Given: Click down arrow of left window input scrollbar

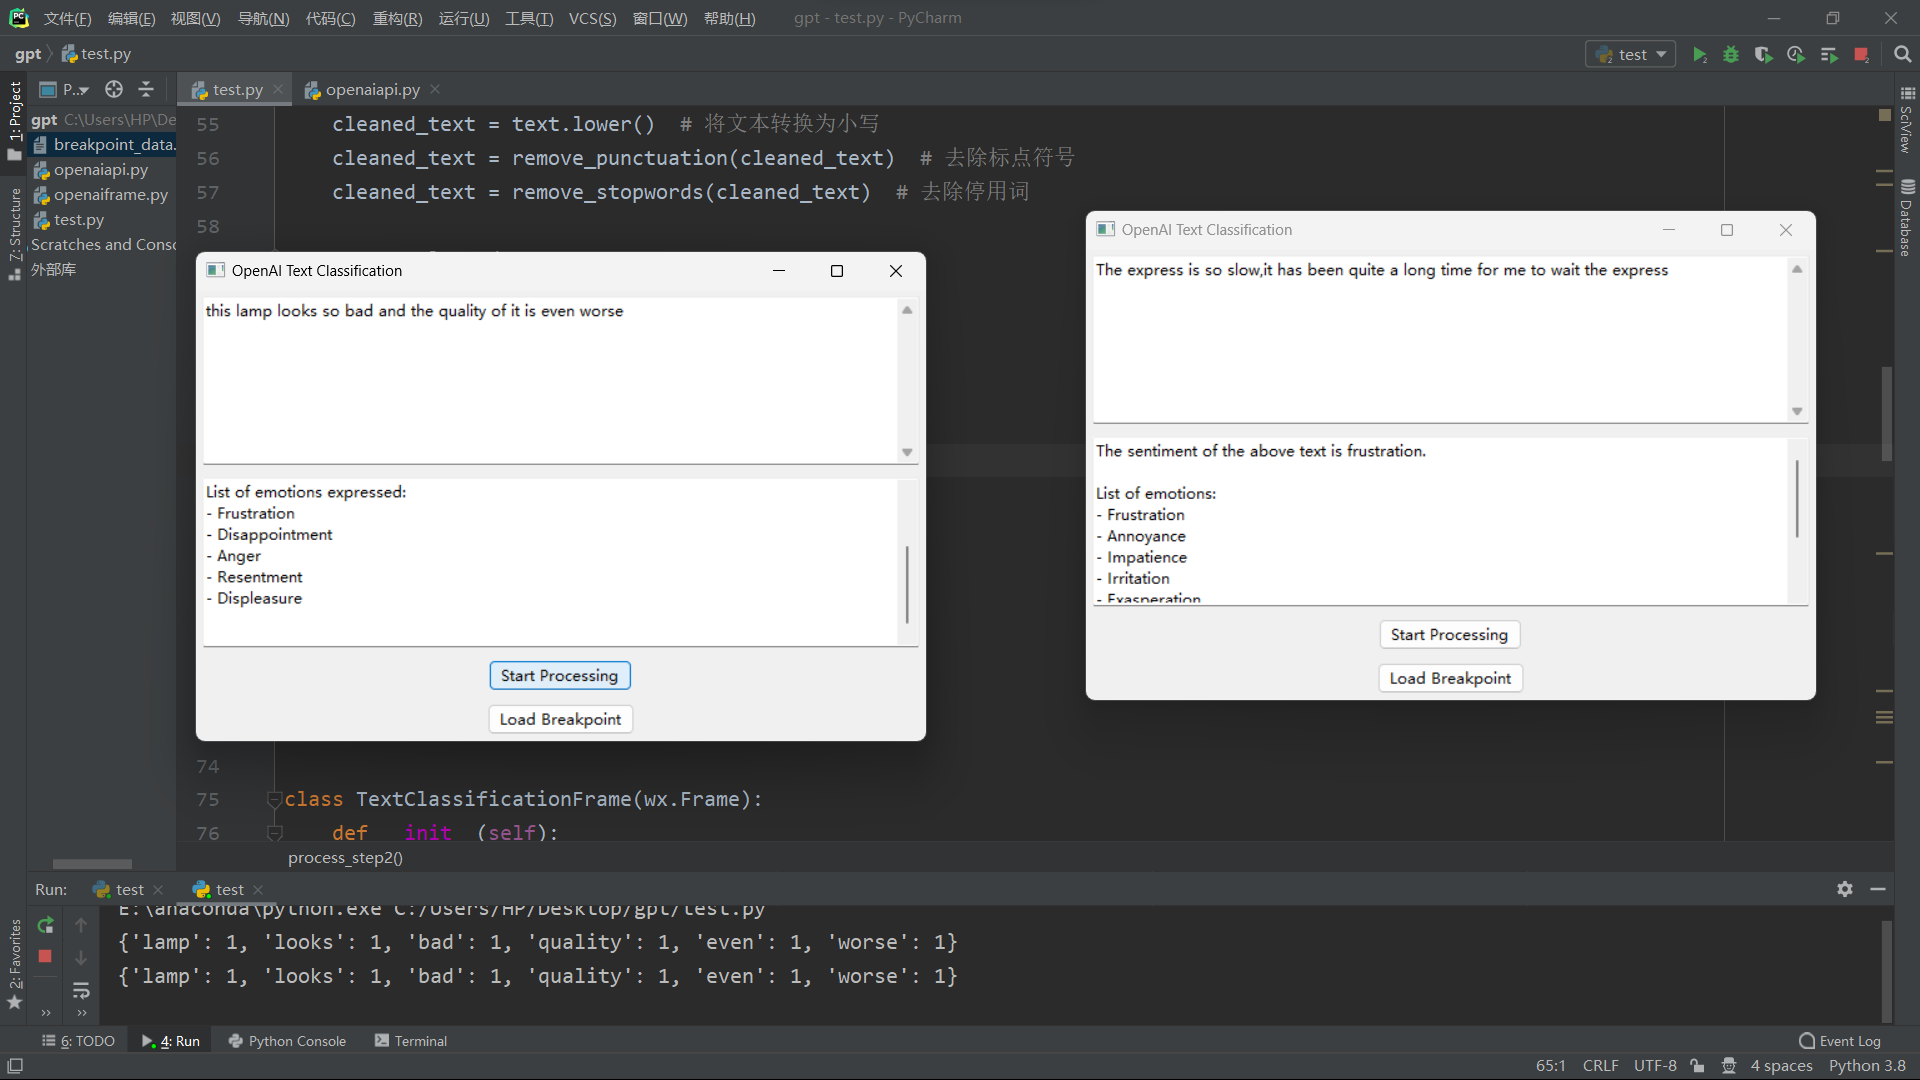Looking at the screenshot, I should tap(907, 452).
